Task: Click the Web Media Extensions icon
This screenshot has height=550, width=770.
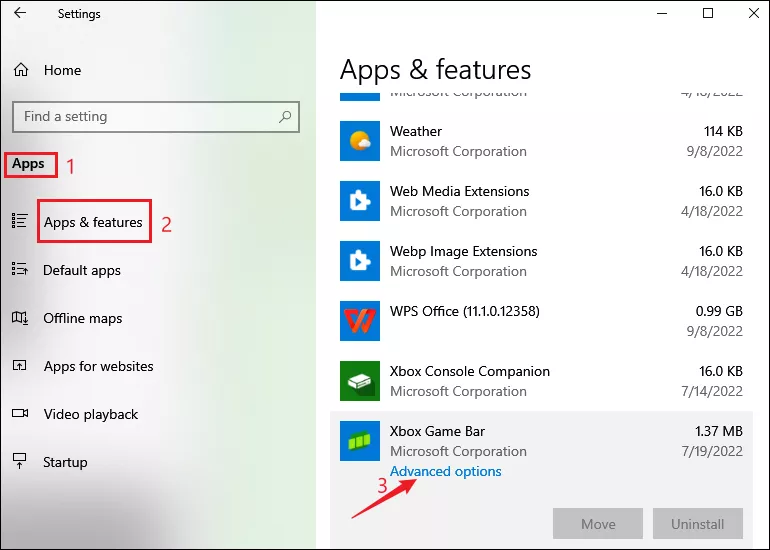Action: point(359,201)
